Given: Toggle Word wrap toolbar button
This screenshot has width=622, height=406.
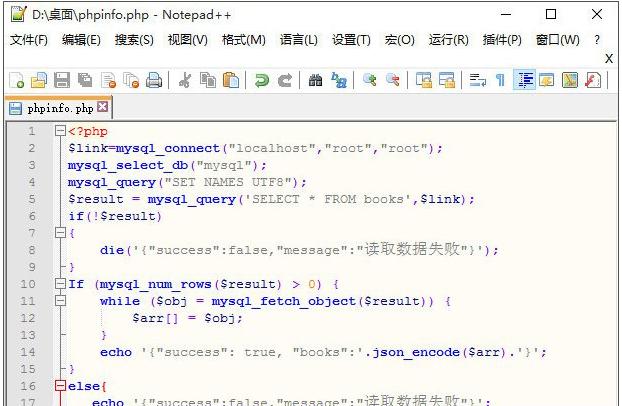Looking at the screenshot, I should [x=477, y=80].
